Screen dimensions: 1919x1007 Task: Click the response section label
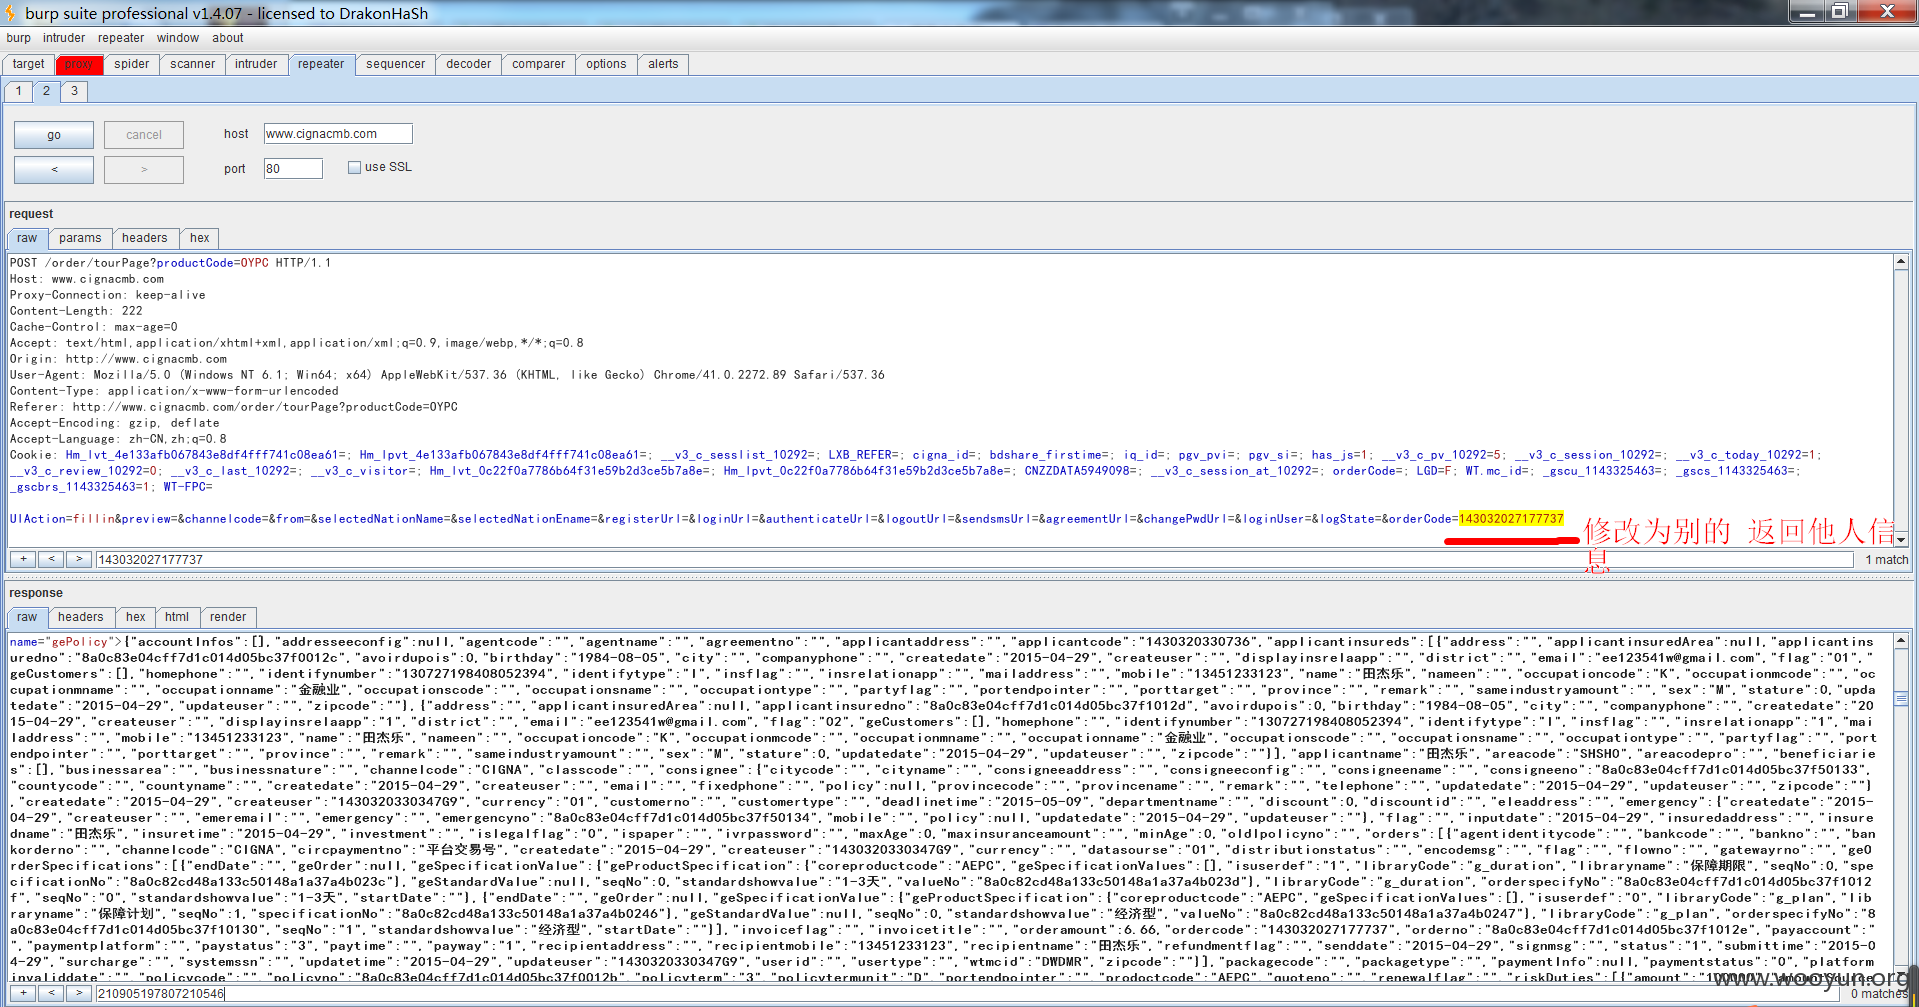pos(36,593)
